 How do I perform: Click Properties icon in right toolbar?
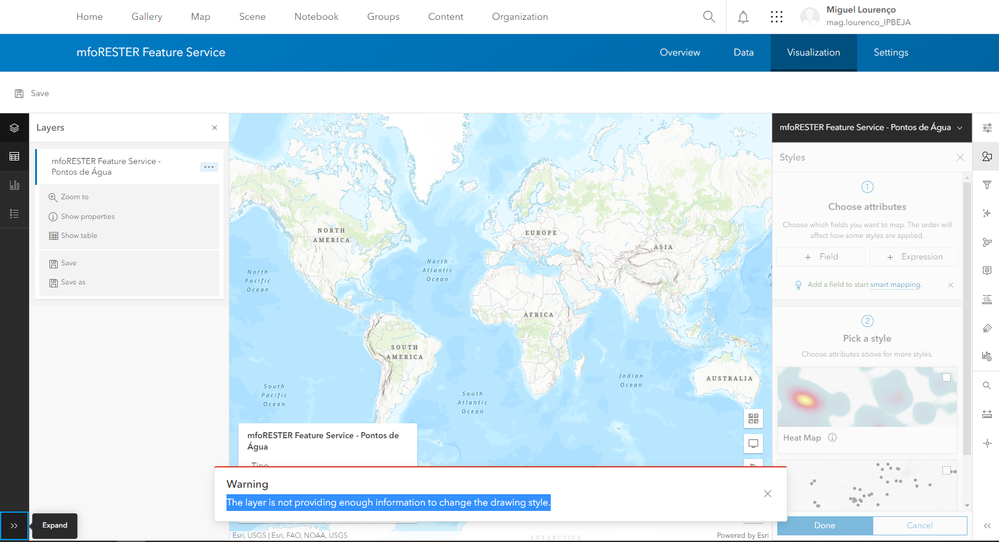(x=987, y=128)
